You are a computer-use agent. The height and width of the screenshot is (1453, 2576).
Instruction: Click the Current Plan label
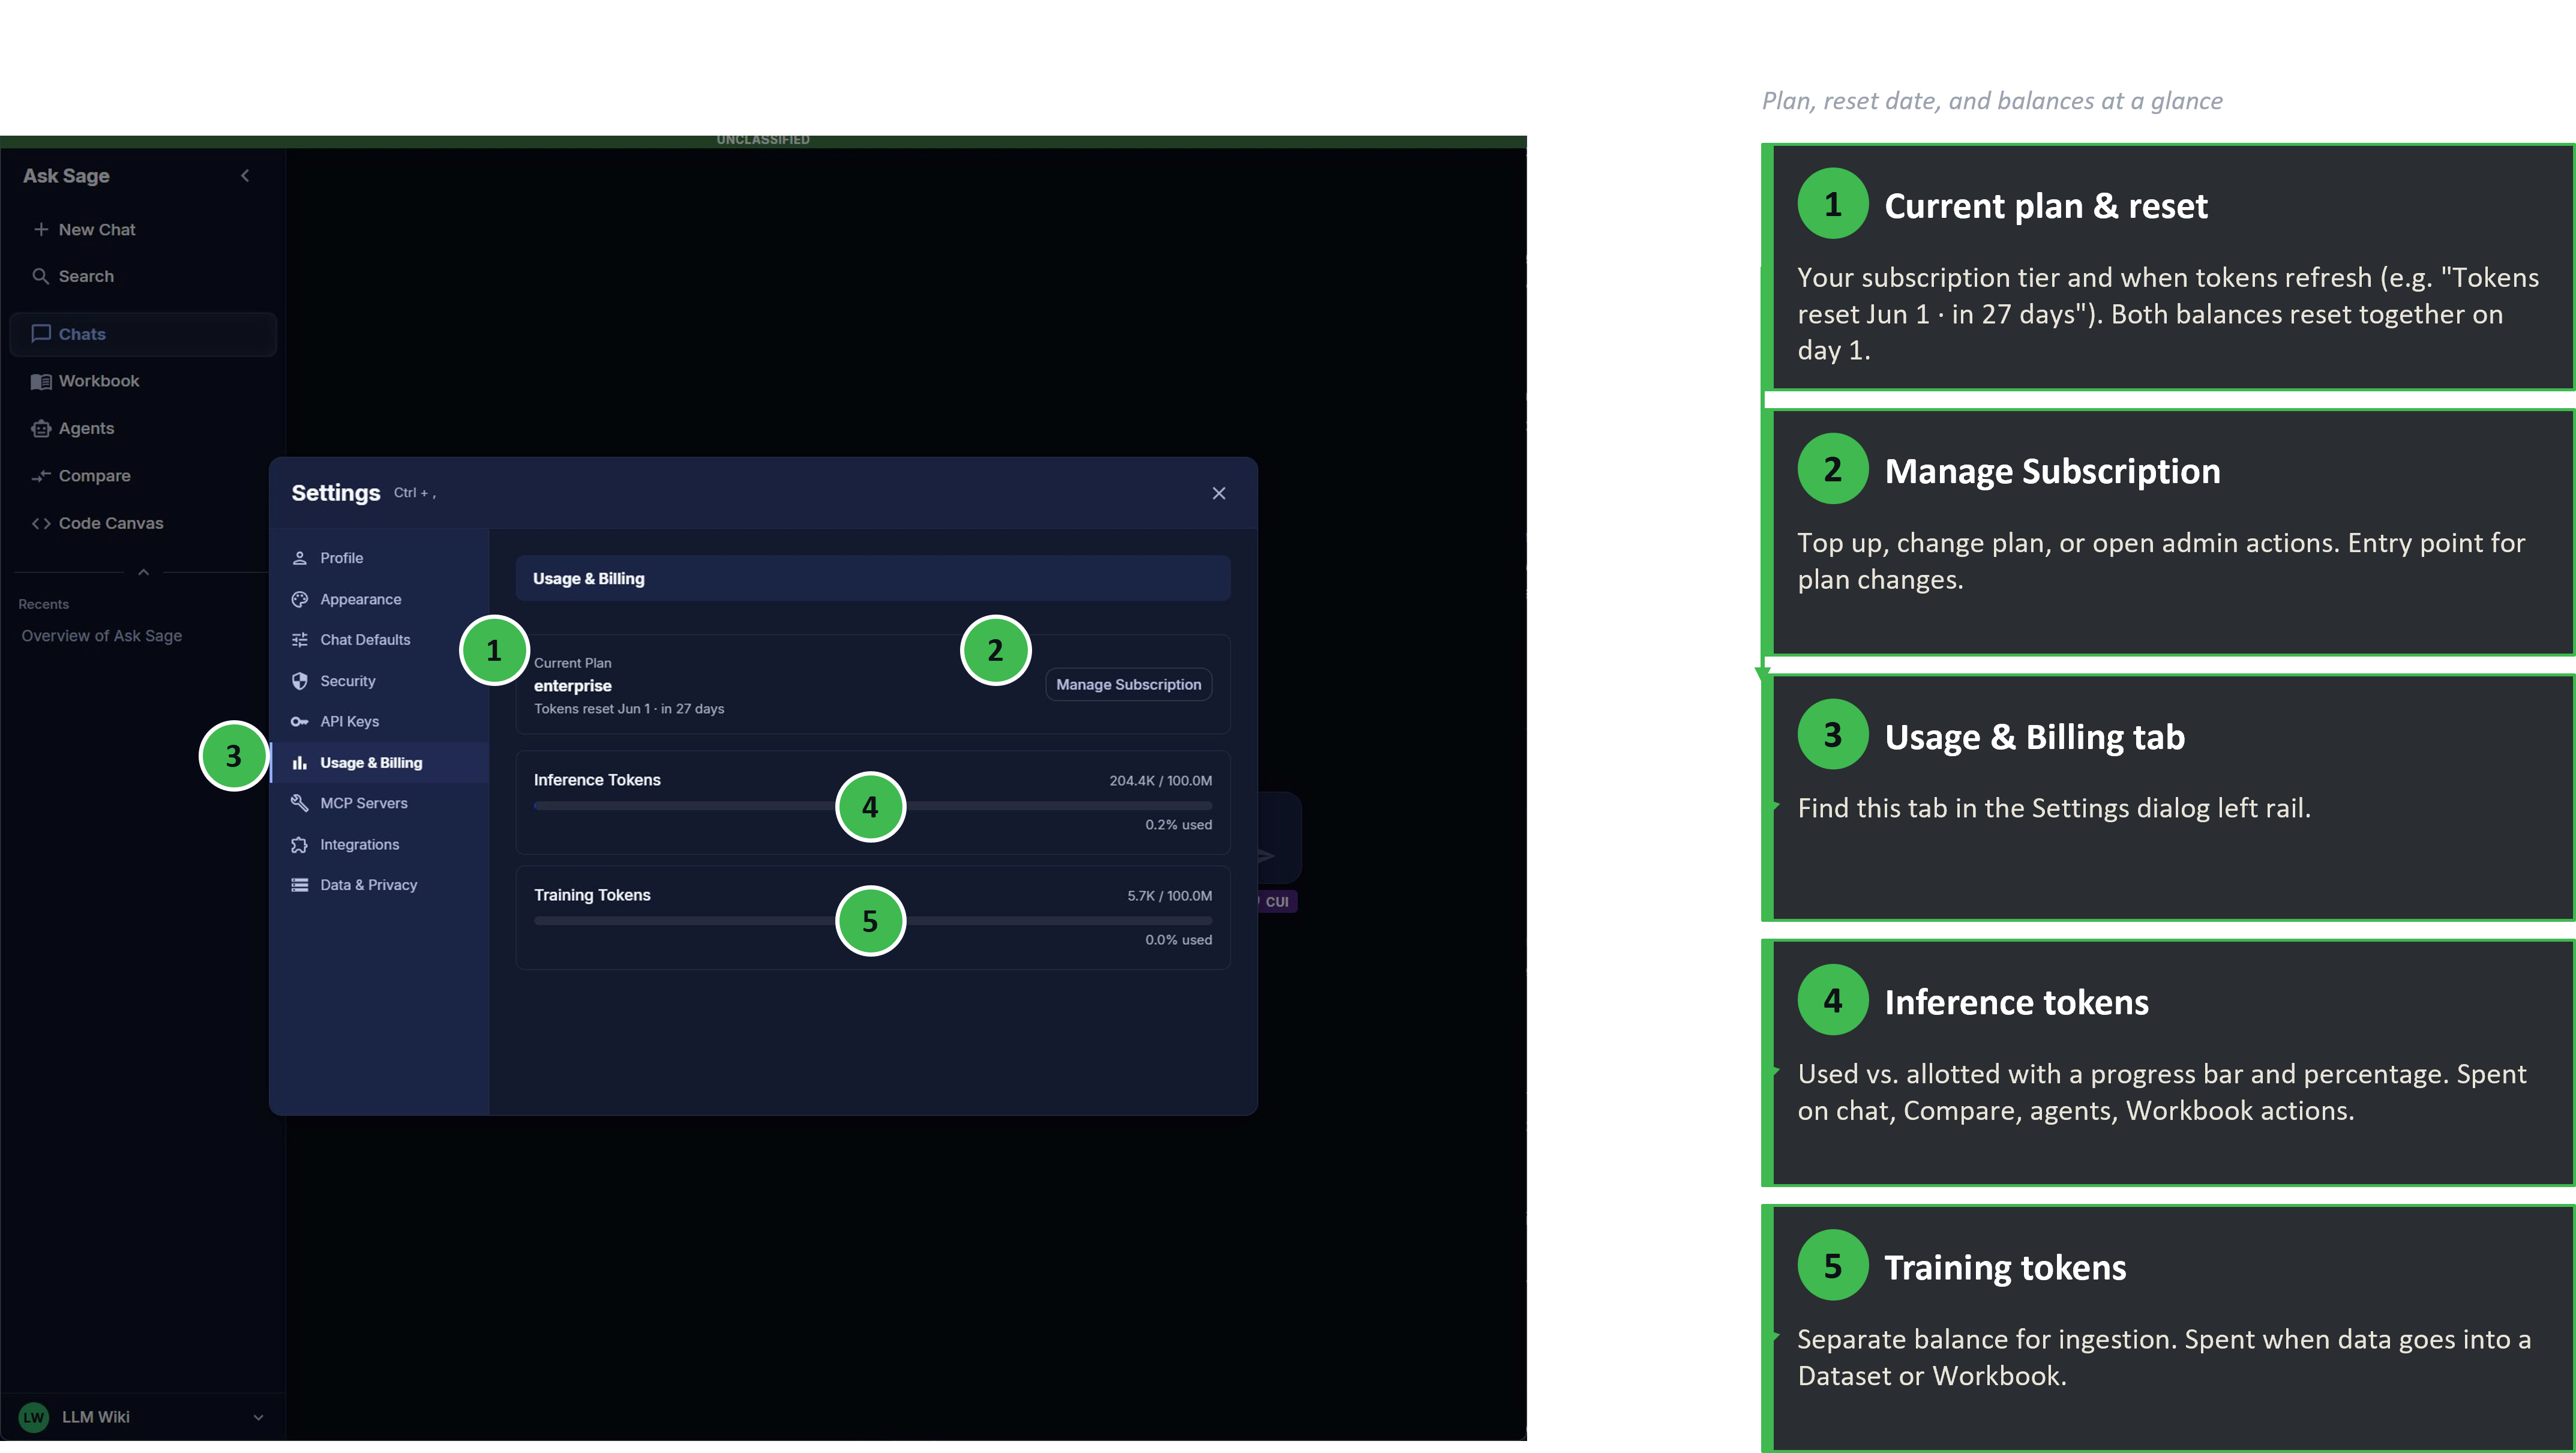tap(572, 663)
